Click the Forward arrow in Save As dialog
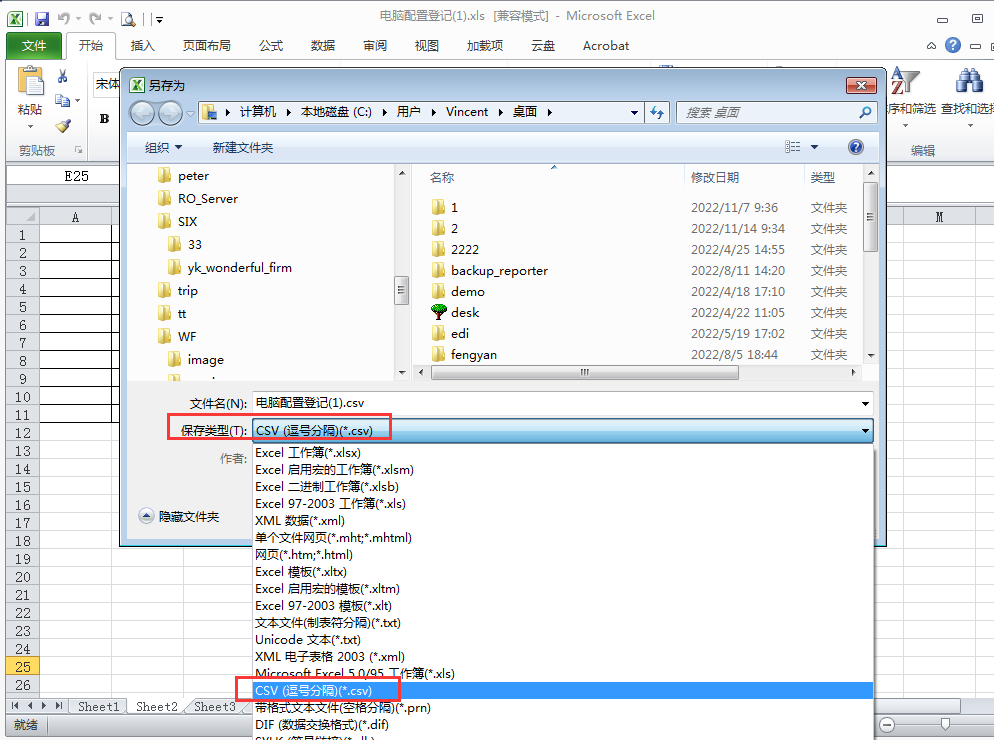The width and height of the screenshot is (994, 740). coord(170,114)
